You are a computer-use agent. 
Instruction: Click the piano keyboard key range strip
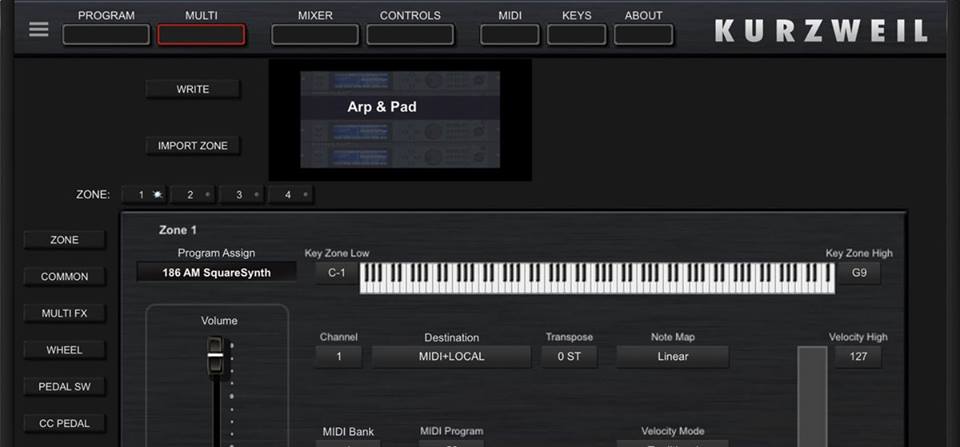597,279
